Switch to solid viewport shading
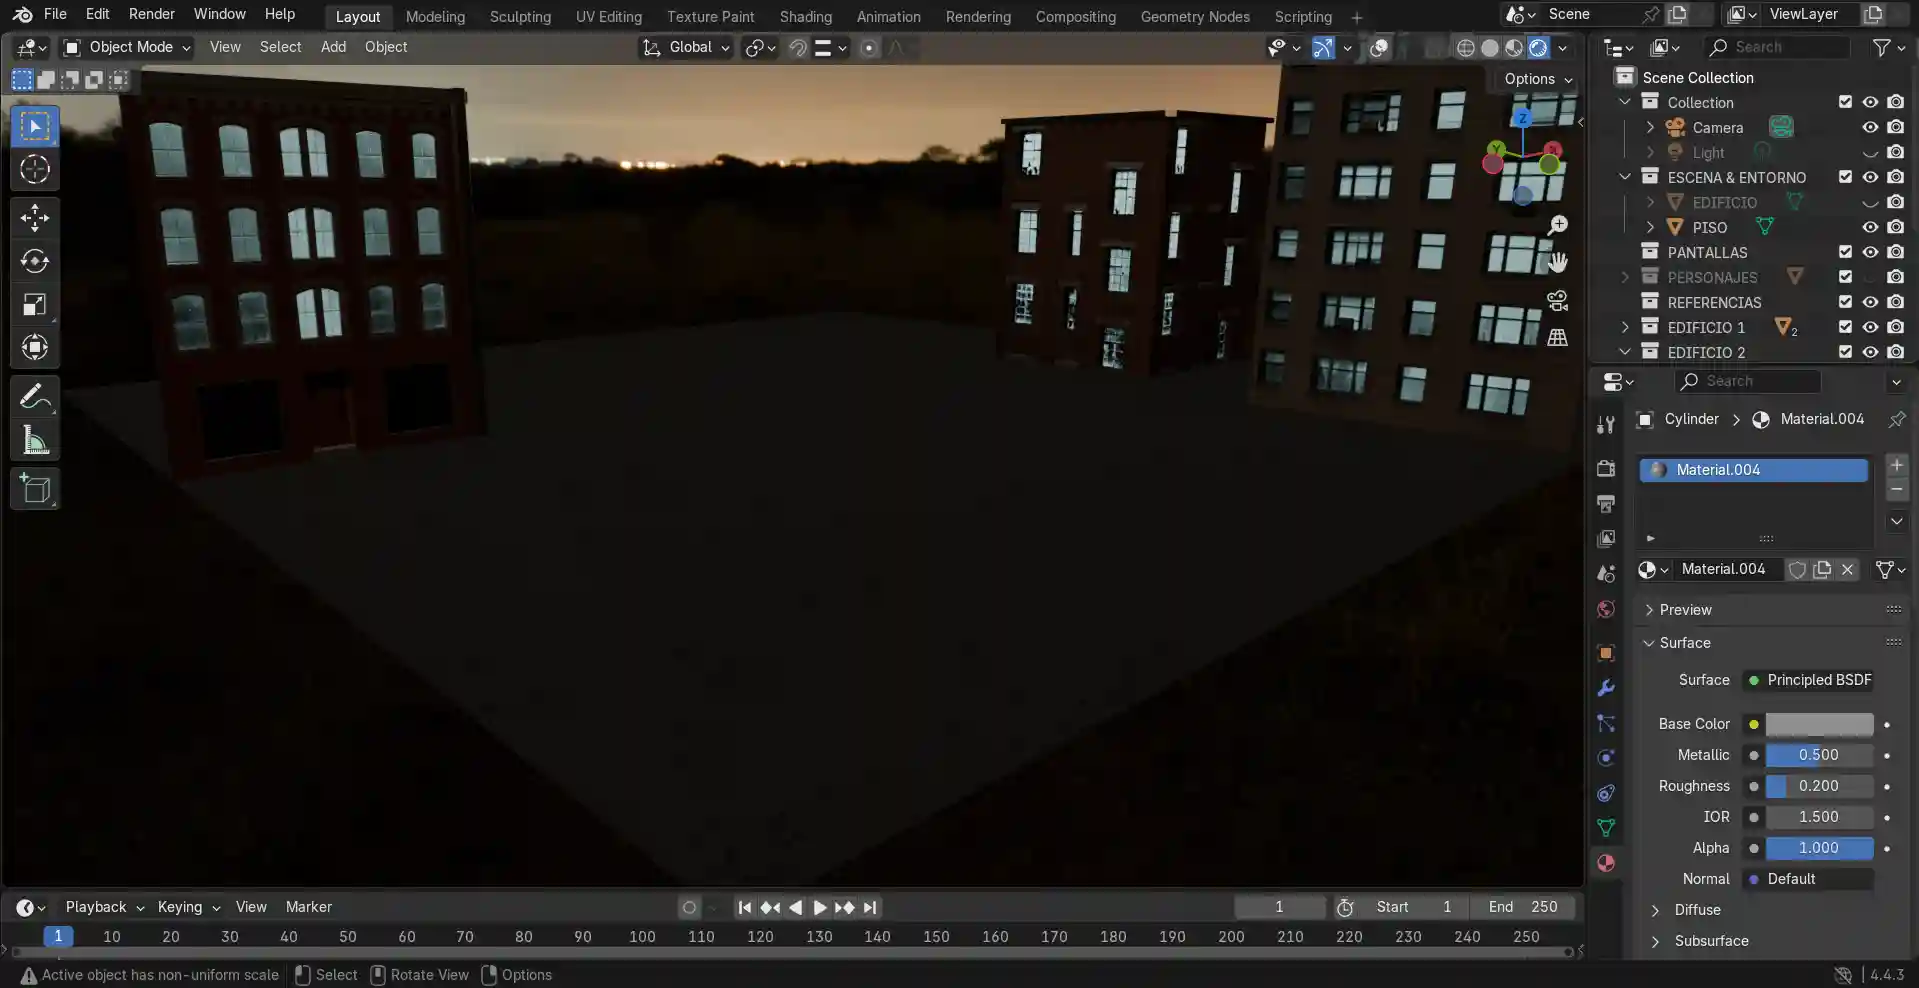Screen dimensions: 1919x988 1490,47
